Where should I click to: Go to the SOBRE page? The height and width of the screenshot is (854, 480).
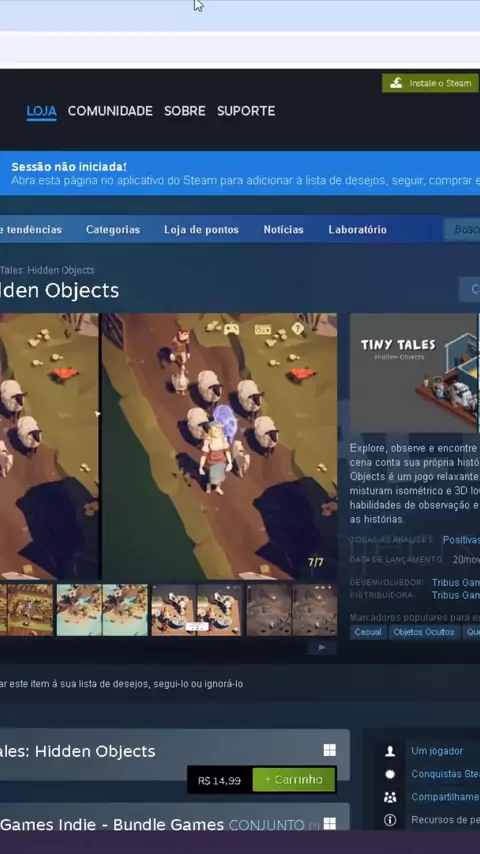tap(185, 111)
